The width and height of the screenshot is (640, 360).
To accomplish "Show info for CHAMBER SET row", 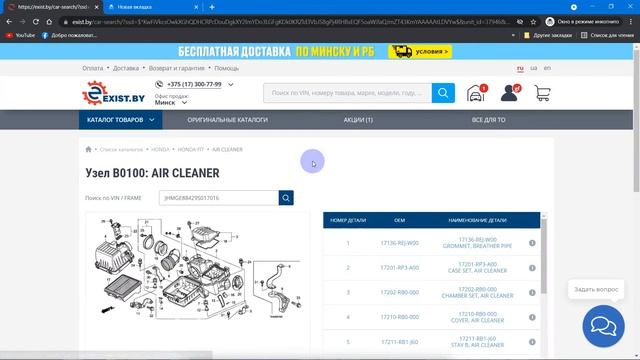I will (532, 293).
